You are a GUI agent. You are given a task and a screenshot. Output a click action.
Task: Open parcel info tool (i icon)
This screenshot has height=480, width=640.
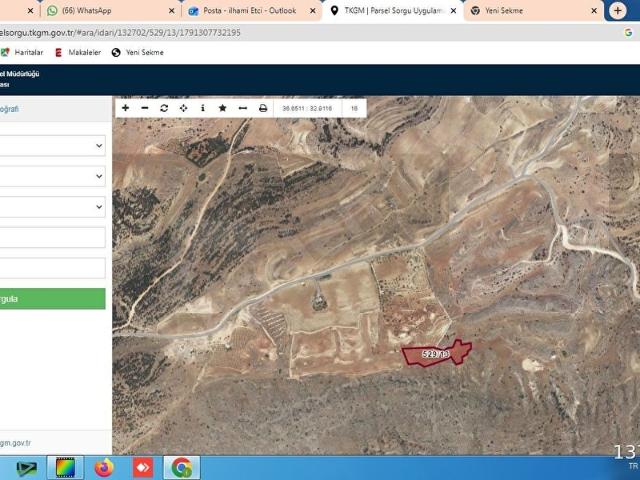click(203, 108)
